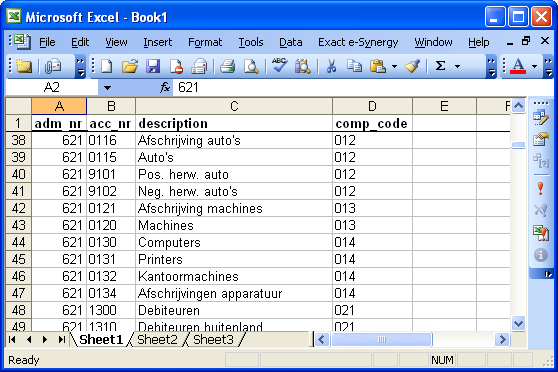
Task: Click the vertical scrollbar thumb
Action: [x=518, y=145]
